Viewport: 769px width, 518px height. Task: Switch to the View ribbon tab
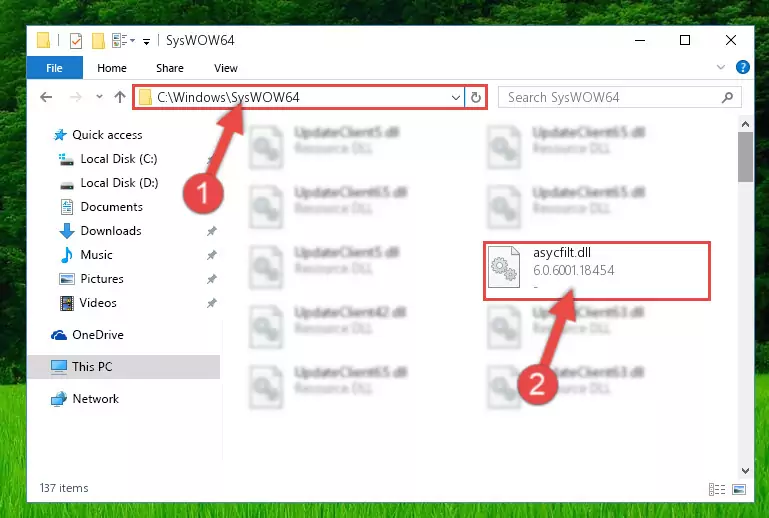coord(226,68)
